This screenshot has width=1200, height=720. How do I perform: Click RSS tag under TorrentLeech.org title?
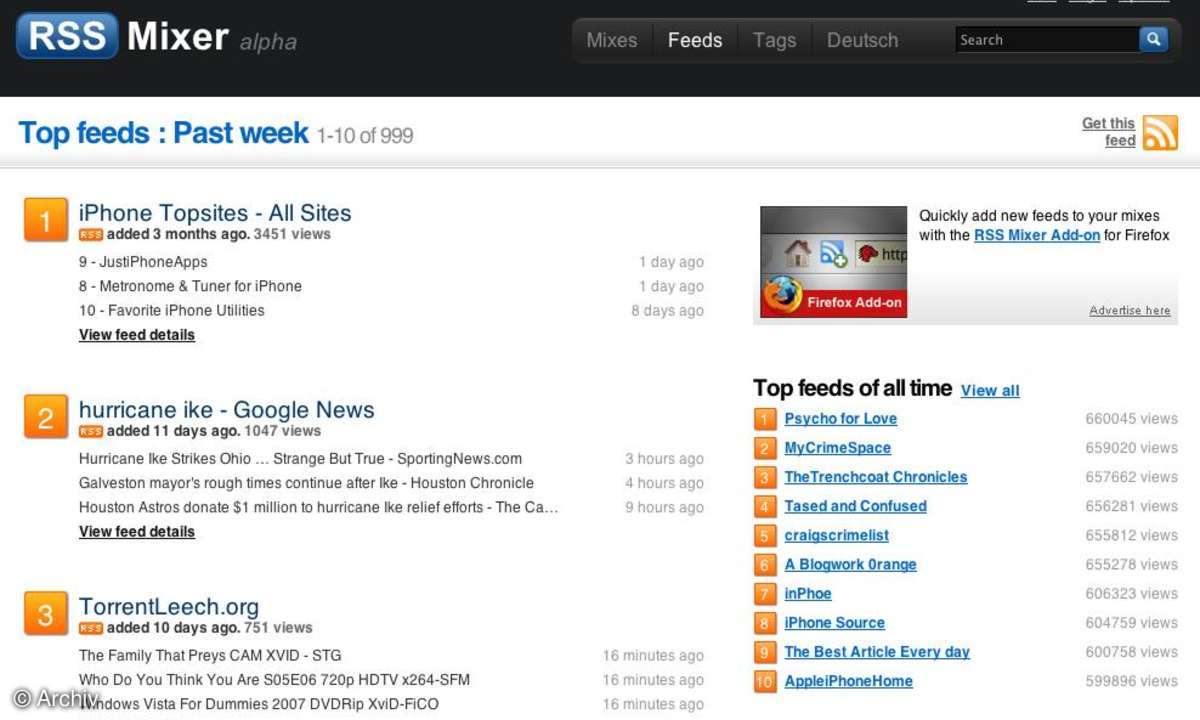click(91, 629)
